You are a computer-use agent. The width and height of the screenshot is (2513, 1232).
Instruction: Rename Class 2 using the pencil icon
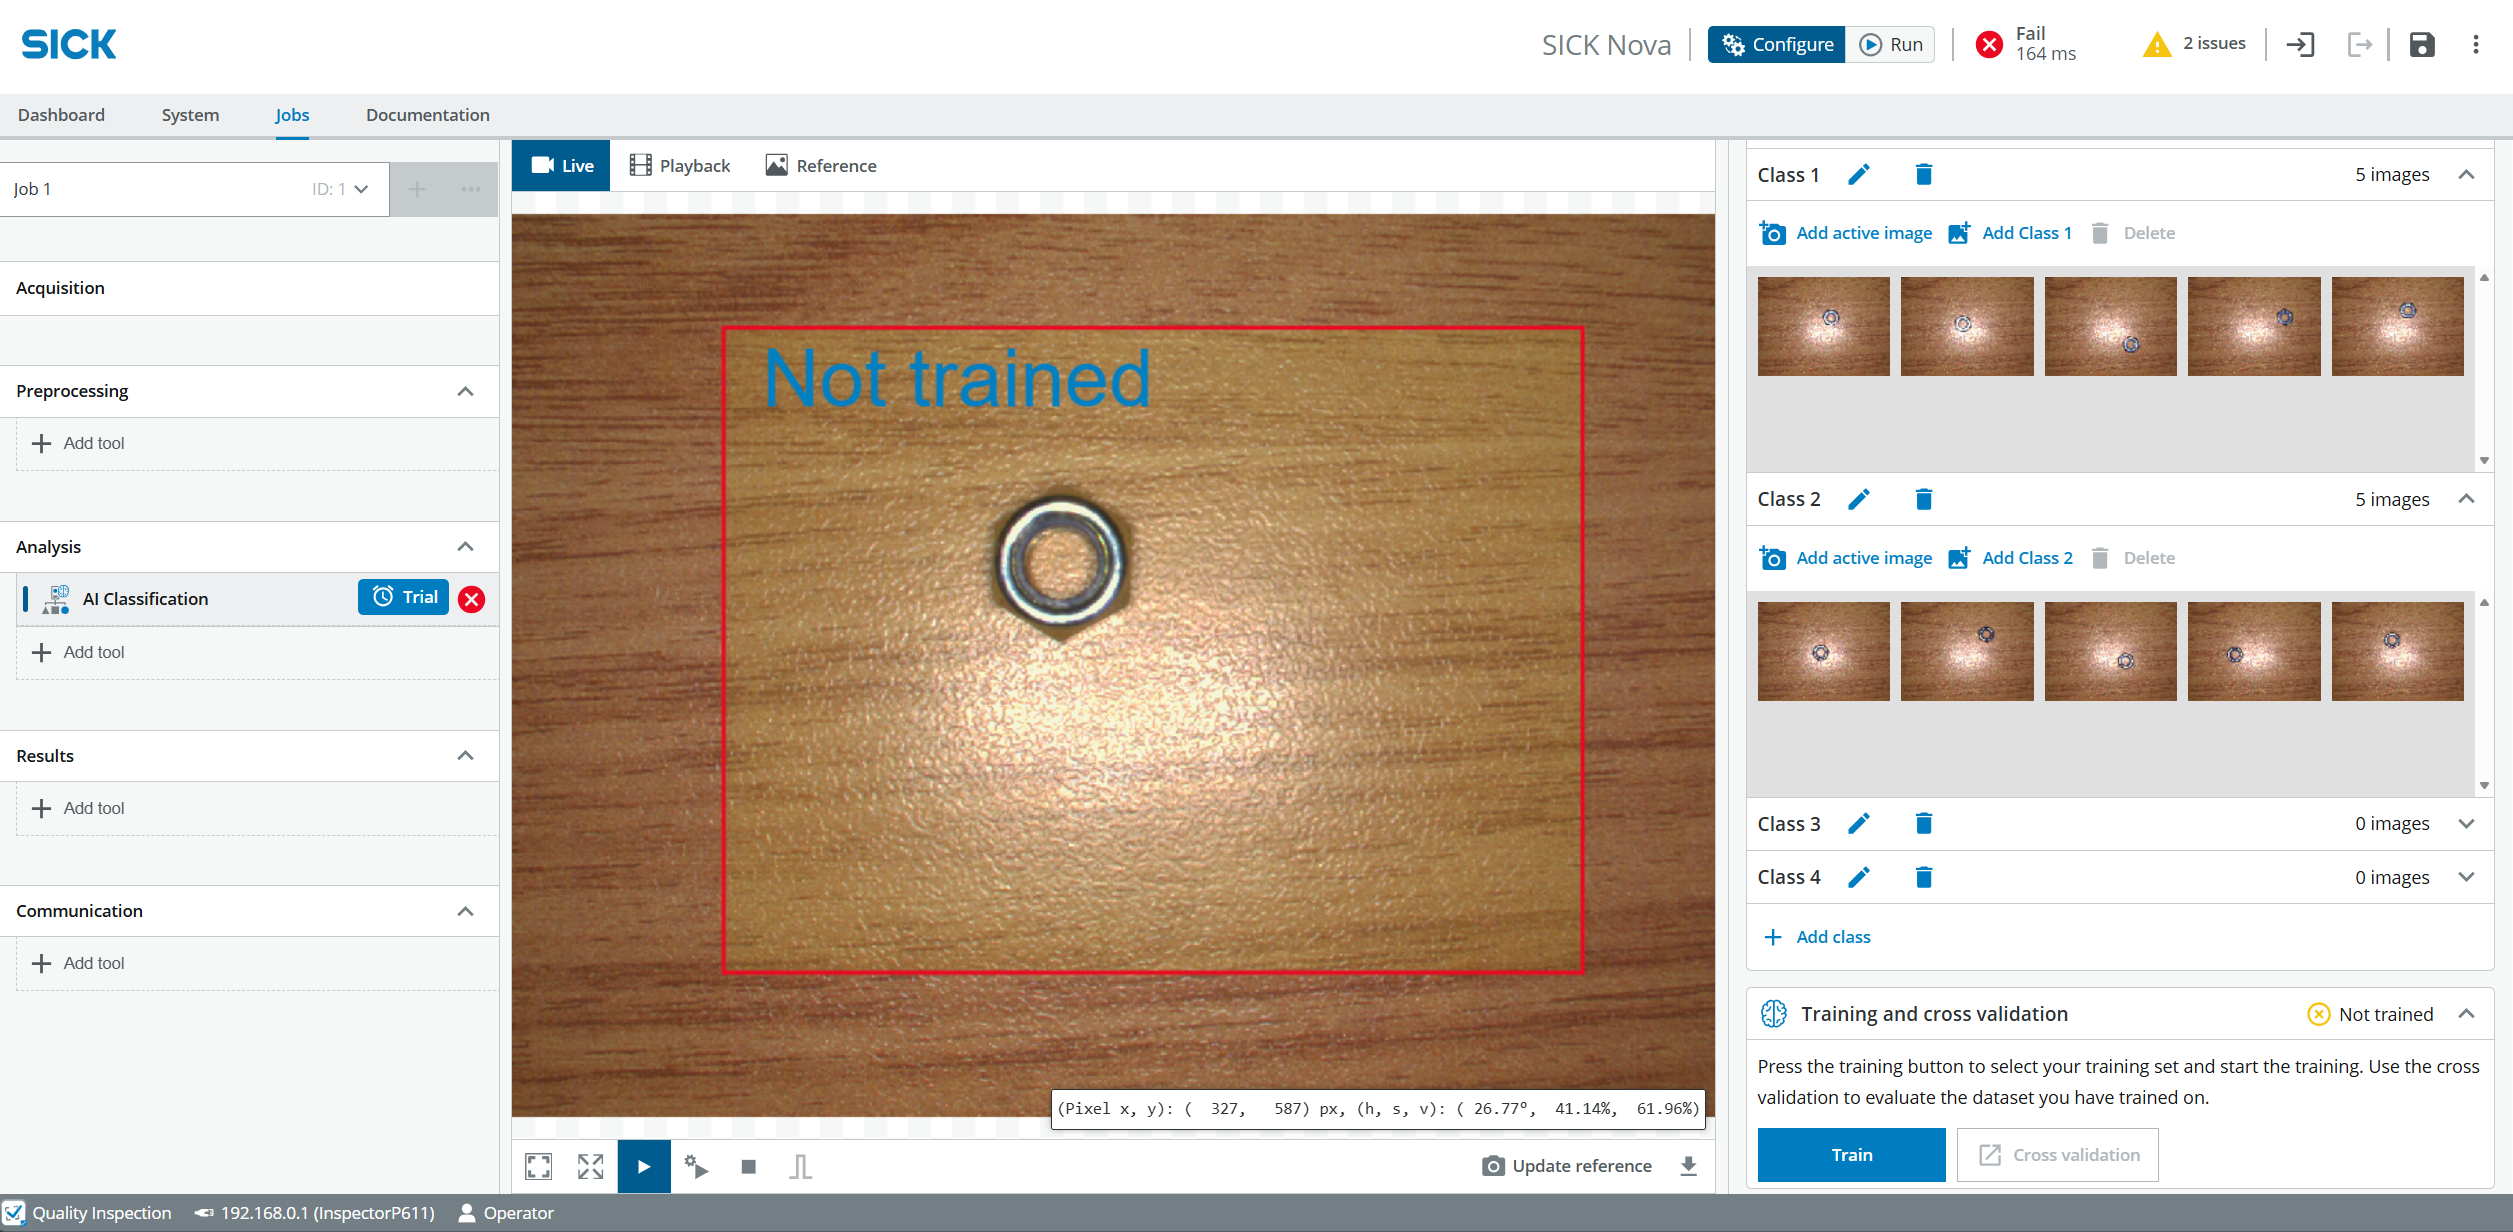coord(1859,498)
